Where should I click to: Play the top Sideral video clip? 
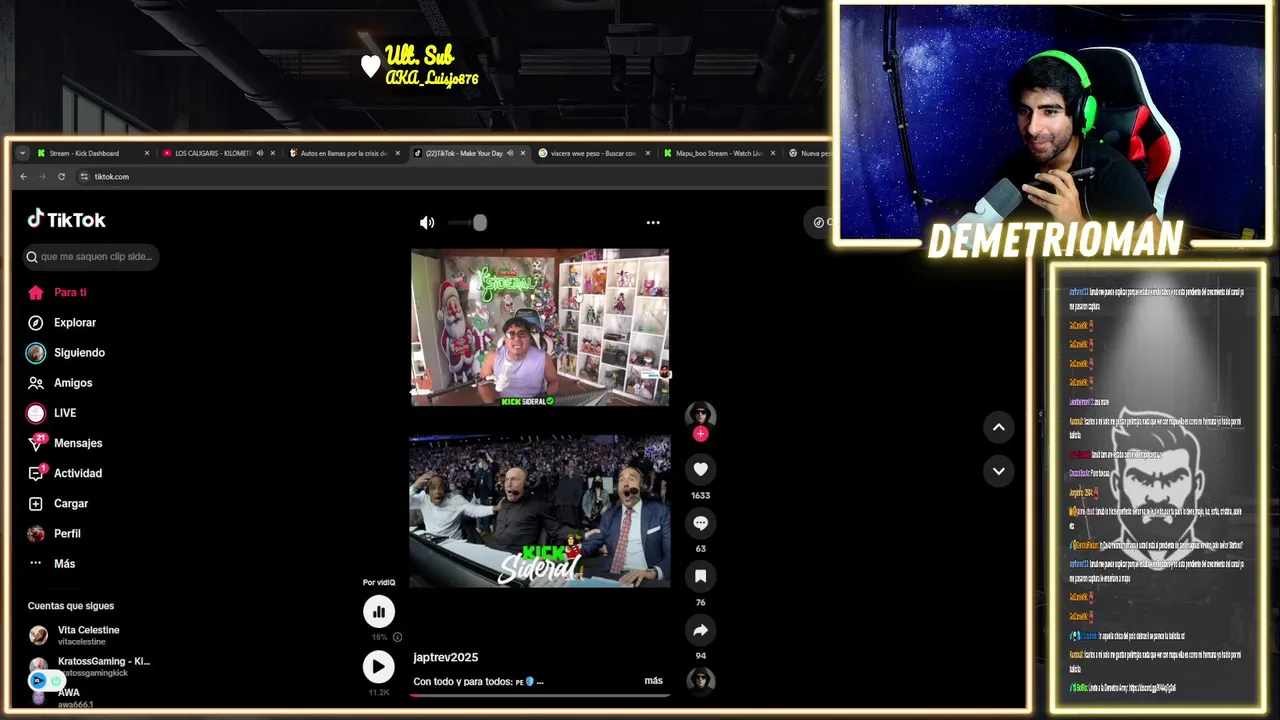540,327
